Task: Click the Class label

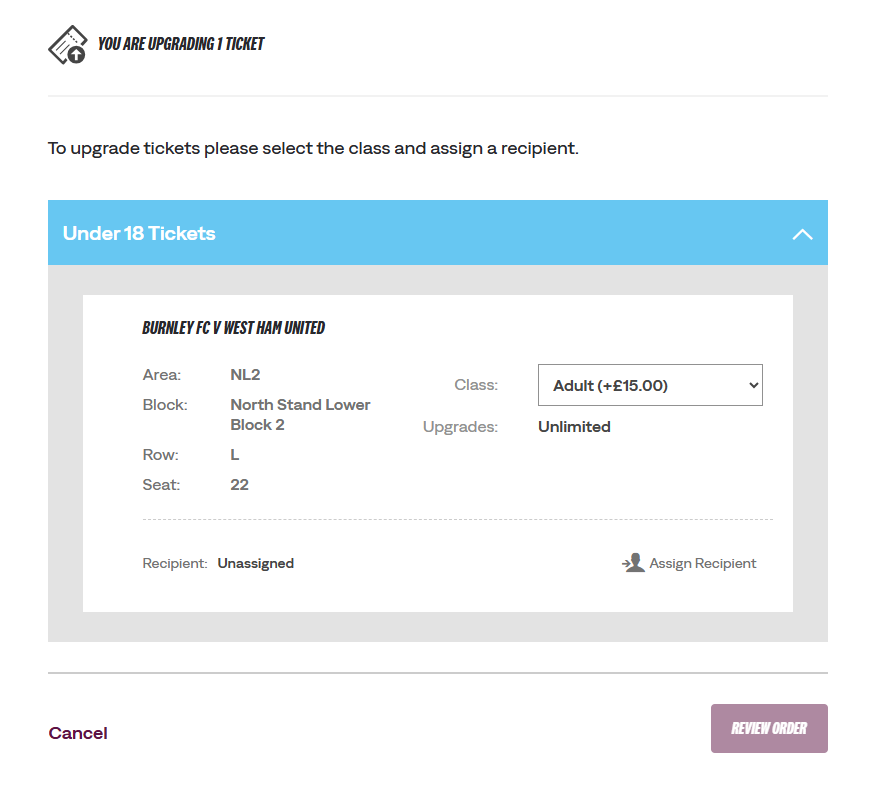Action: pyautogui.click(x=476, y=385)
